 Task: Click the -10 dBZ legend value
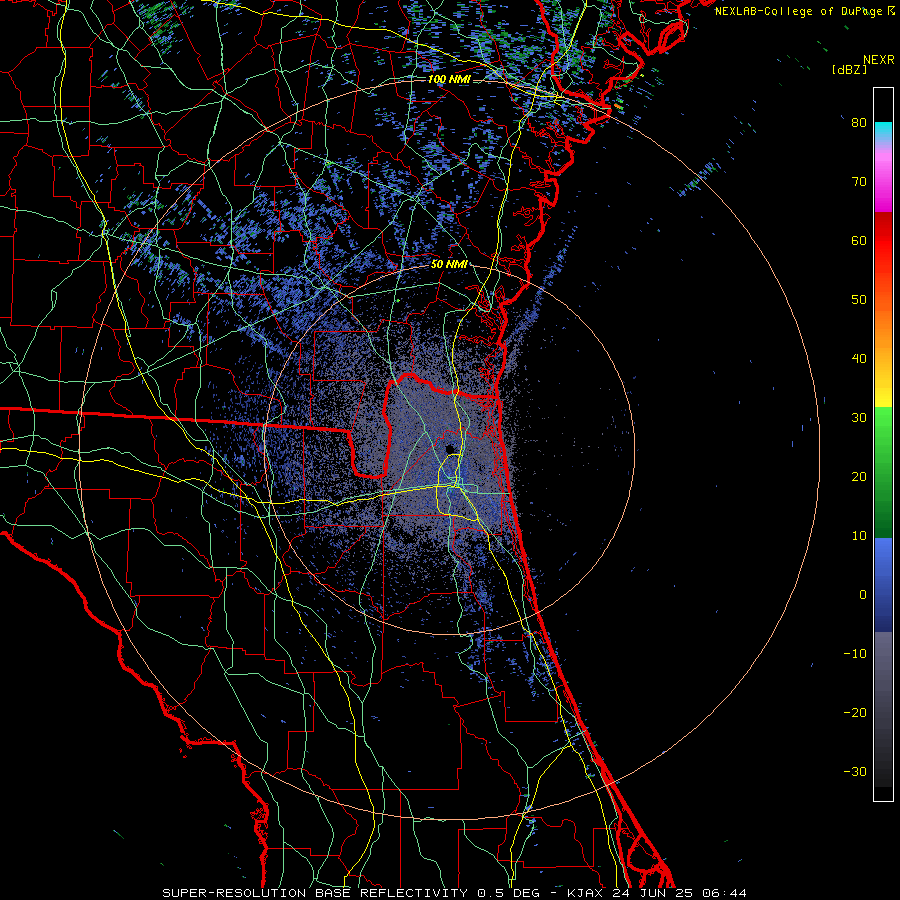click(855, 654)
